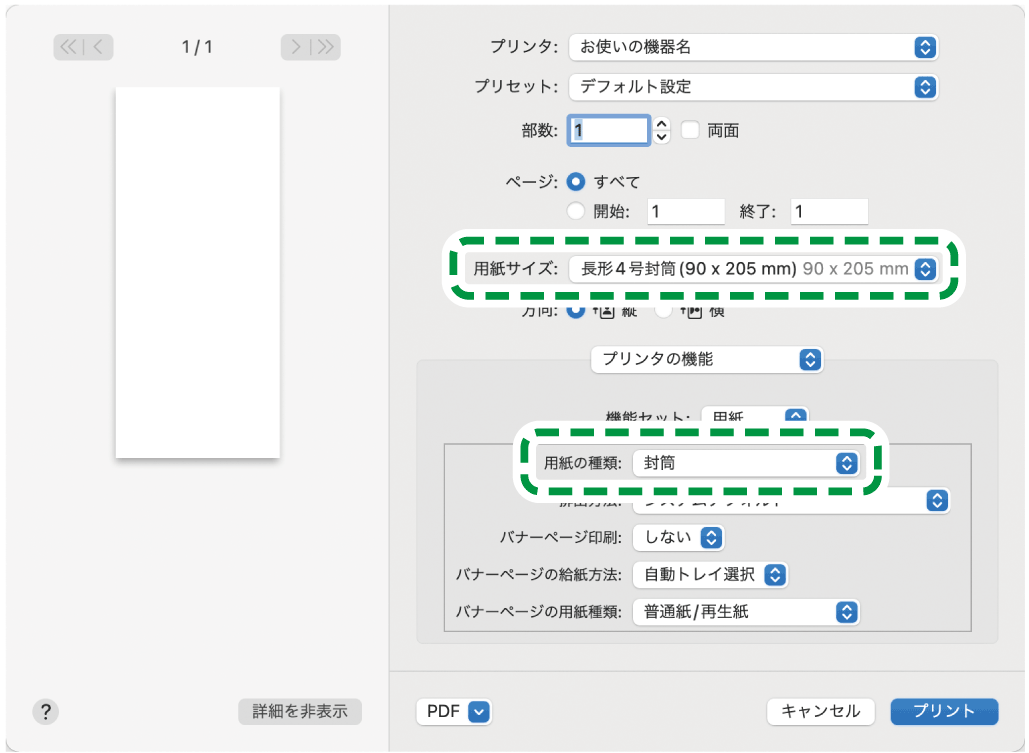Click the プリント button to print
The width and height of the screenshot is (1029, 753).
click(943, 712)
